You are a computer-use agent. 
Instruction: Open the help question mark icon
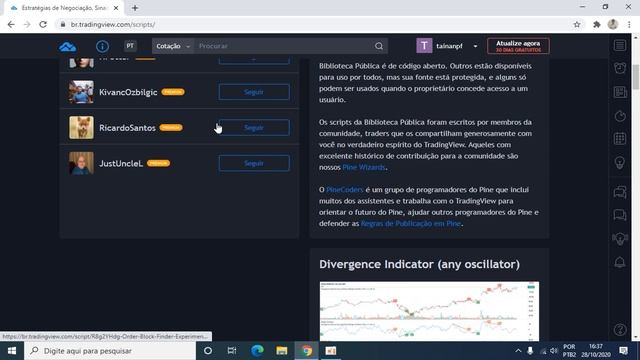620,329
